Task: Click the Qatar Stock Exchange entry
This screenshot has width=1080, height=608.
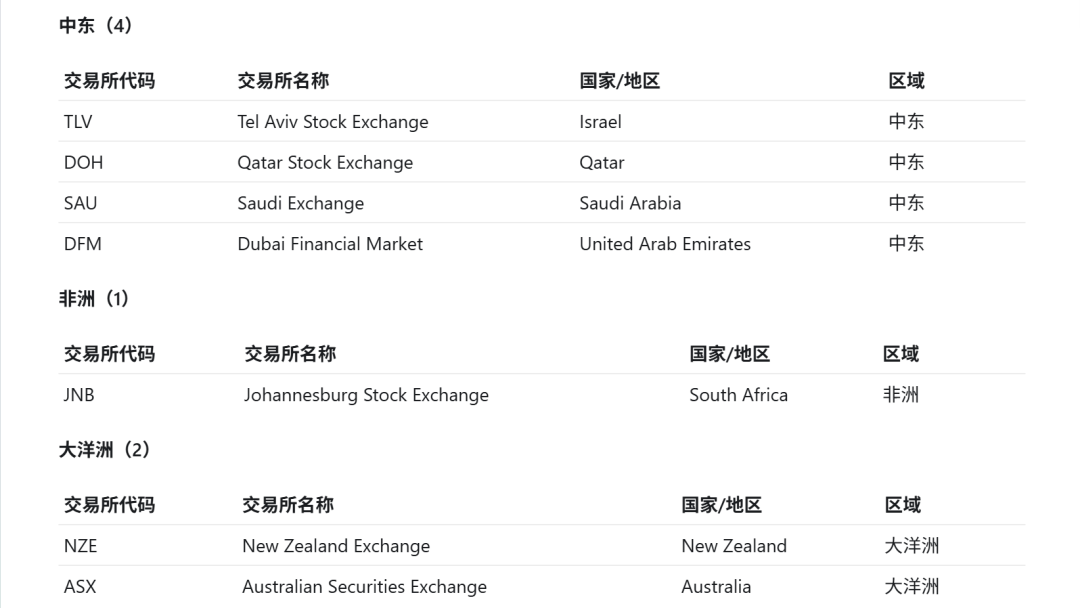Action: 325,163
